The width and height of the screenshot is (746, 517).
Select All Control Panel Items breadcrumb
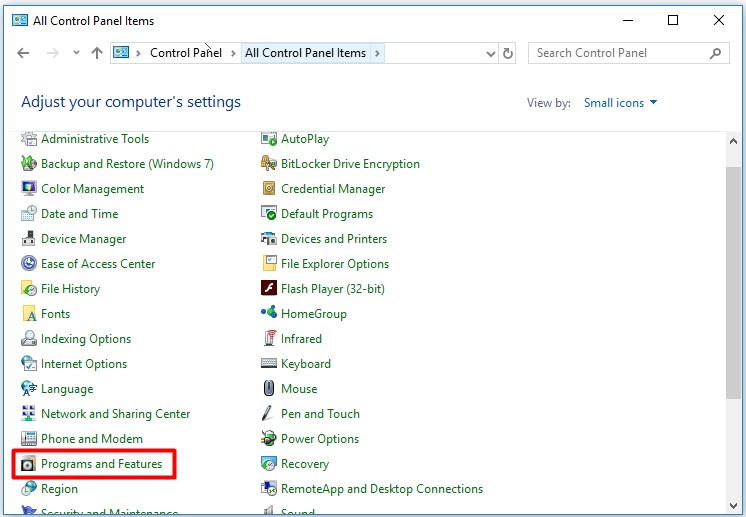(x=305, y=53)
